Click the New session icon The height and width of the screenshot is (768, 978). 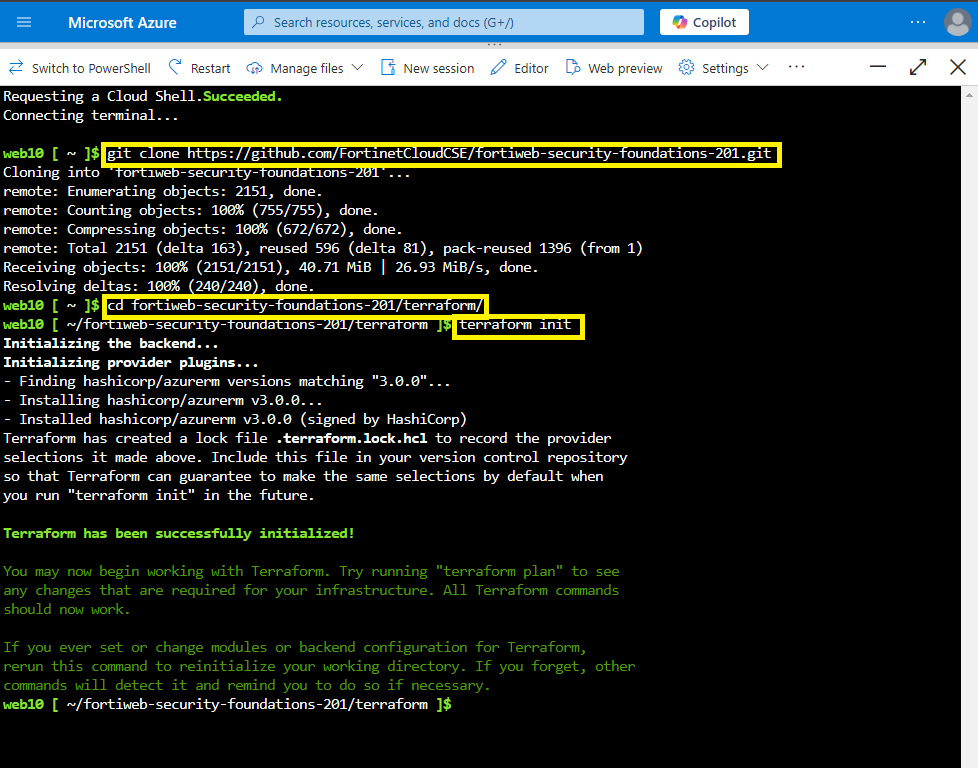click(x=388, y=67)
